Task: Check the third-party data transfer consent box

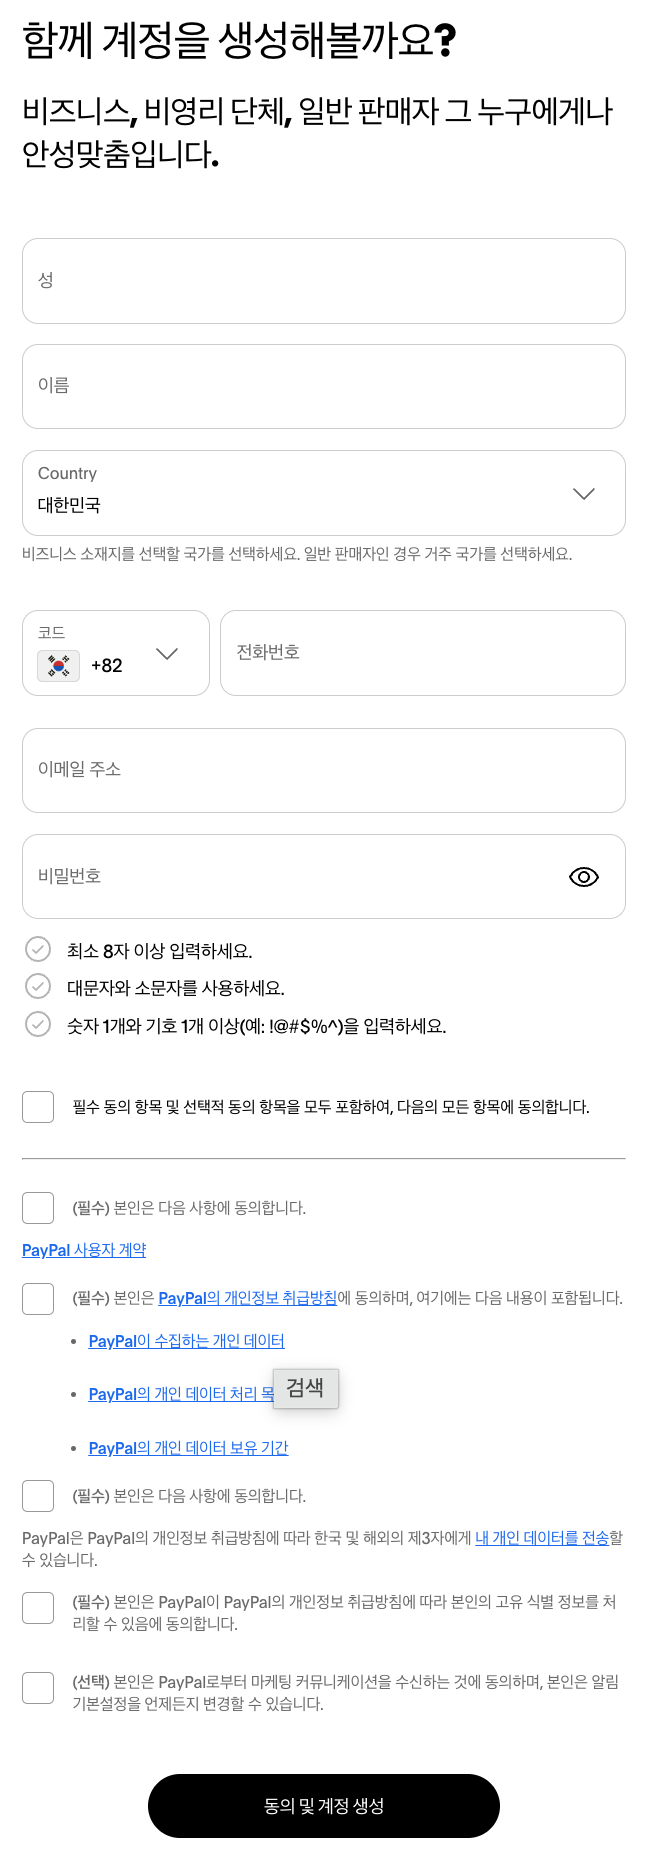Action: tap(38, 1495)
